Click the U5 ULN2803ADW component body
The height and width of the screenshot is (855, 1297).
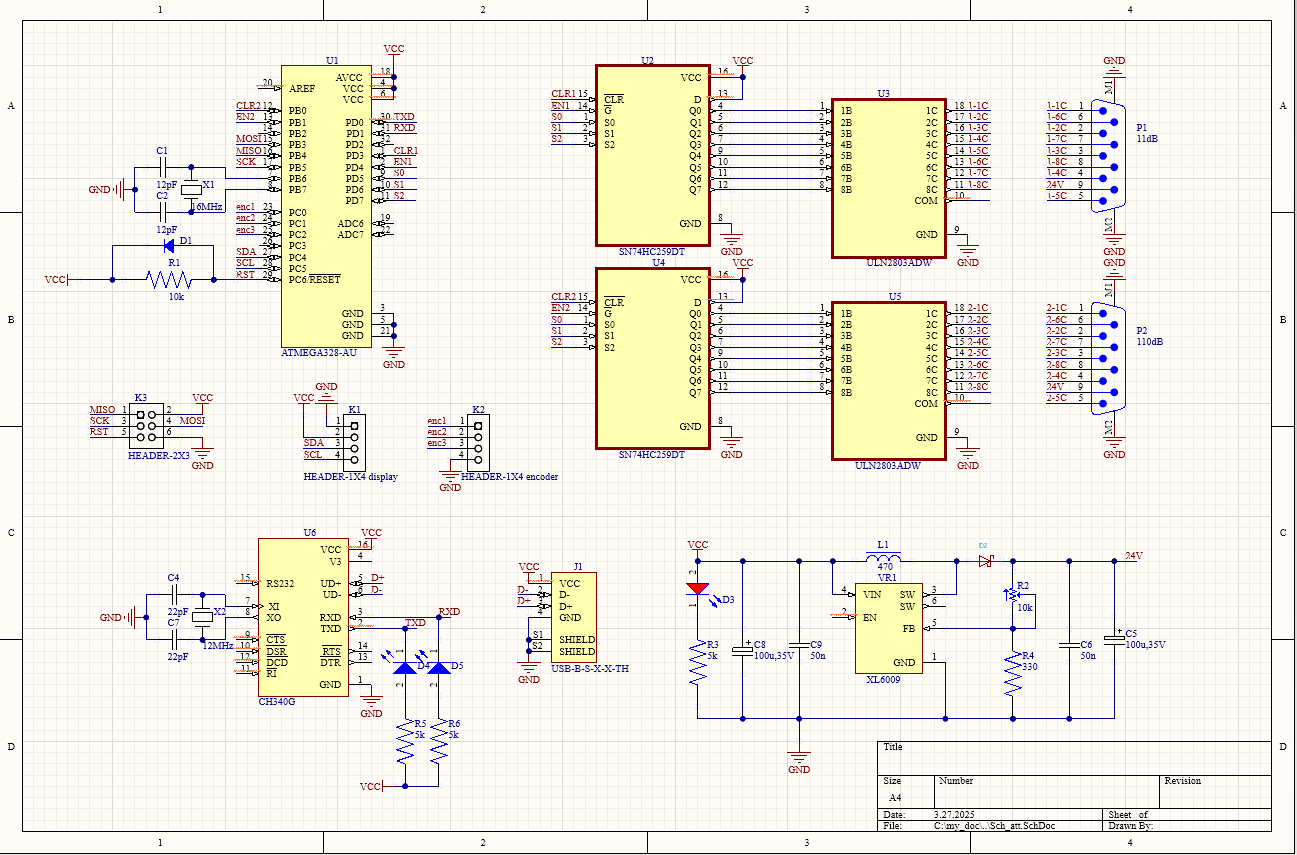889,381
